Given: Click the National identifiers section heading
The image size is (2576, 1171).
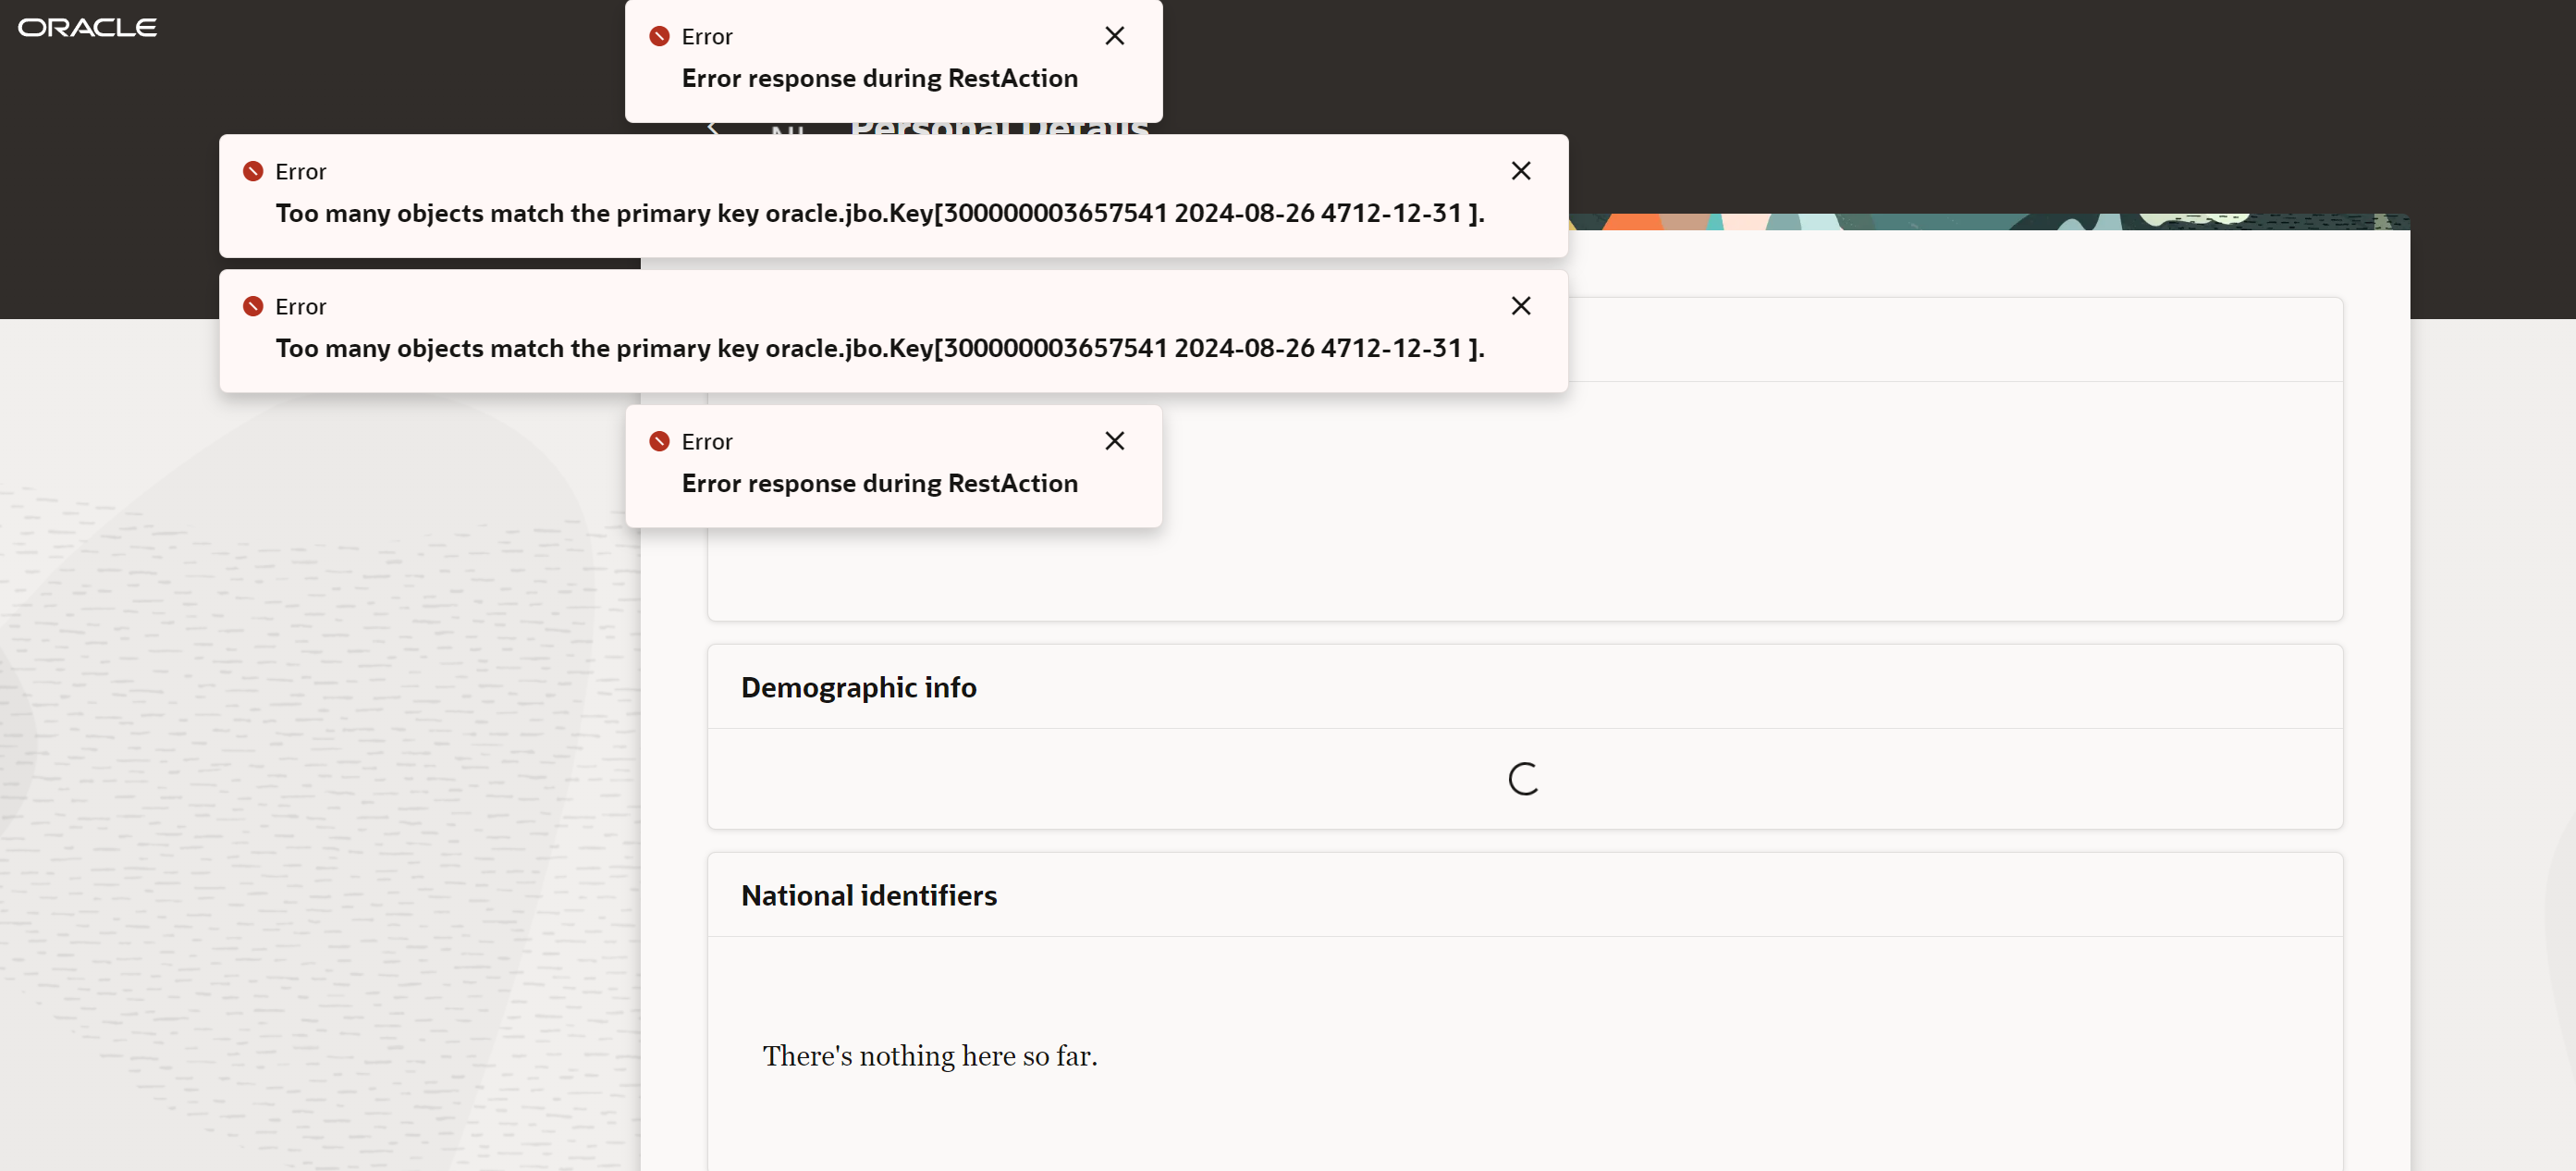Looking at the screenshot, I should (868, 896).
